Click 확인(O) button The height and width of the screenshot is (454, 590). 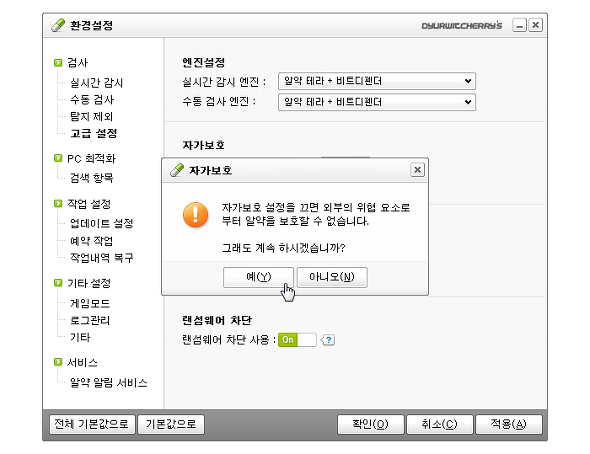click(371, 424)
